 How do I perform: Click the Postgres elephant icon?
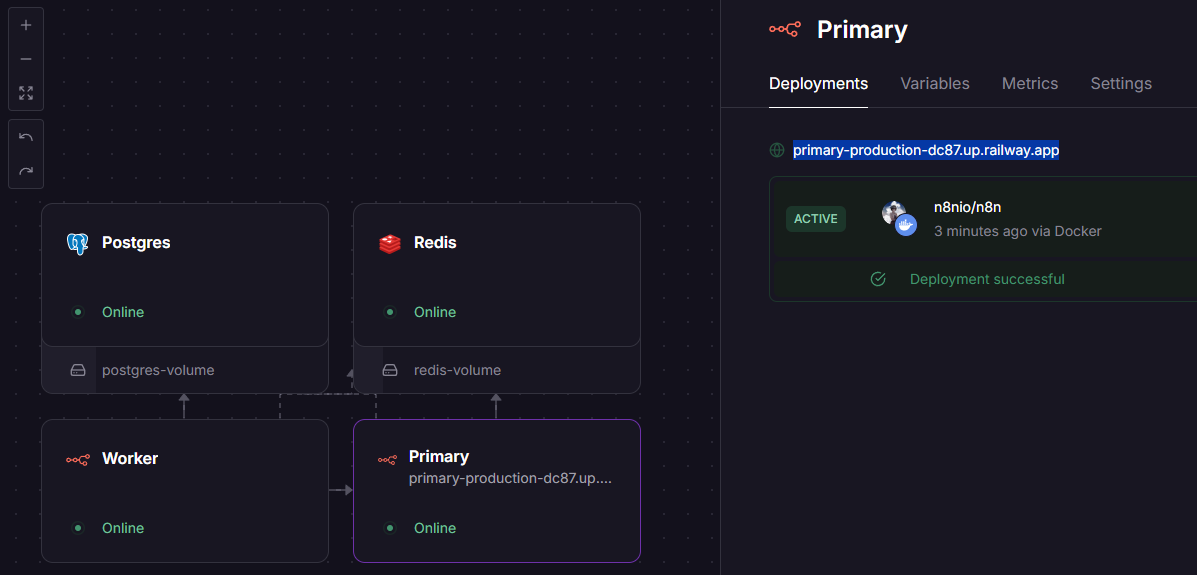[77, 244]
